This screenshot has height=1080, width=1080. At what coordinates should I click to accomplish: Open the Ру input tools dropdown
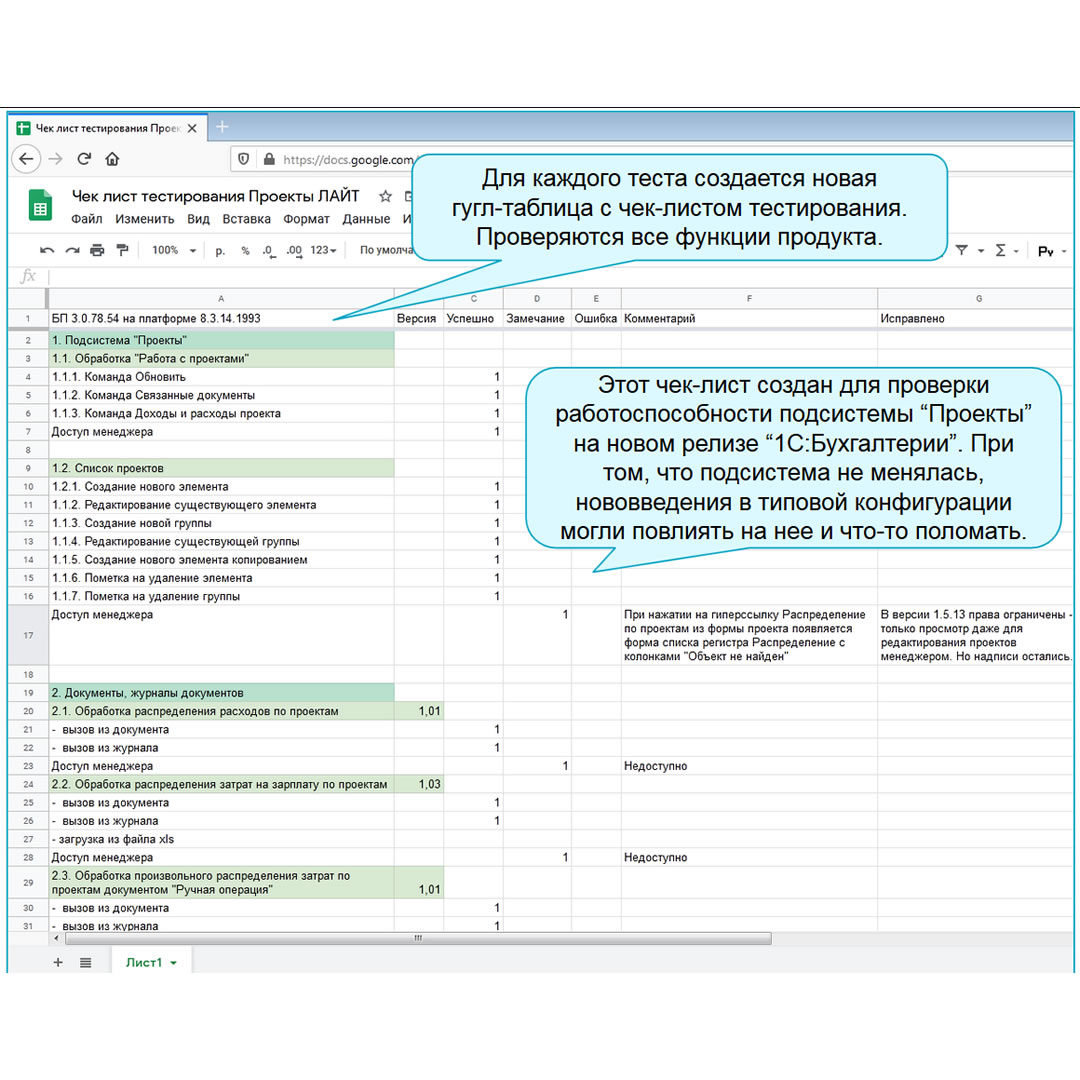pyautogui.click(x=1052, y=251)
